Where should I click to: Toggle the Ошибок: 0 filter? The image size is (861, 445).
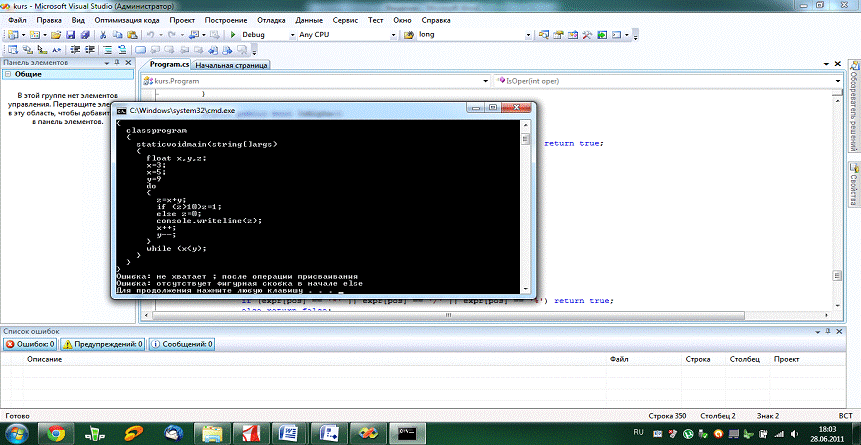click(x=29, y=343)
